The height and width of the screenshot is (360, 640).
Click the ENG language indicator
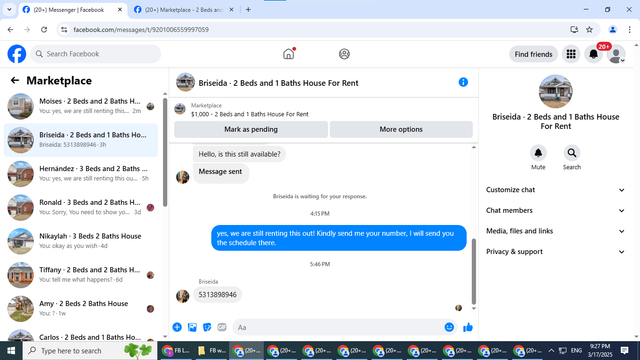pyautogui.click(x=576, y=351)
